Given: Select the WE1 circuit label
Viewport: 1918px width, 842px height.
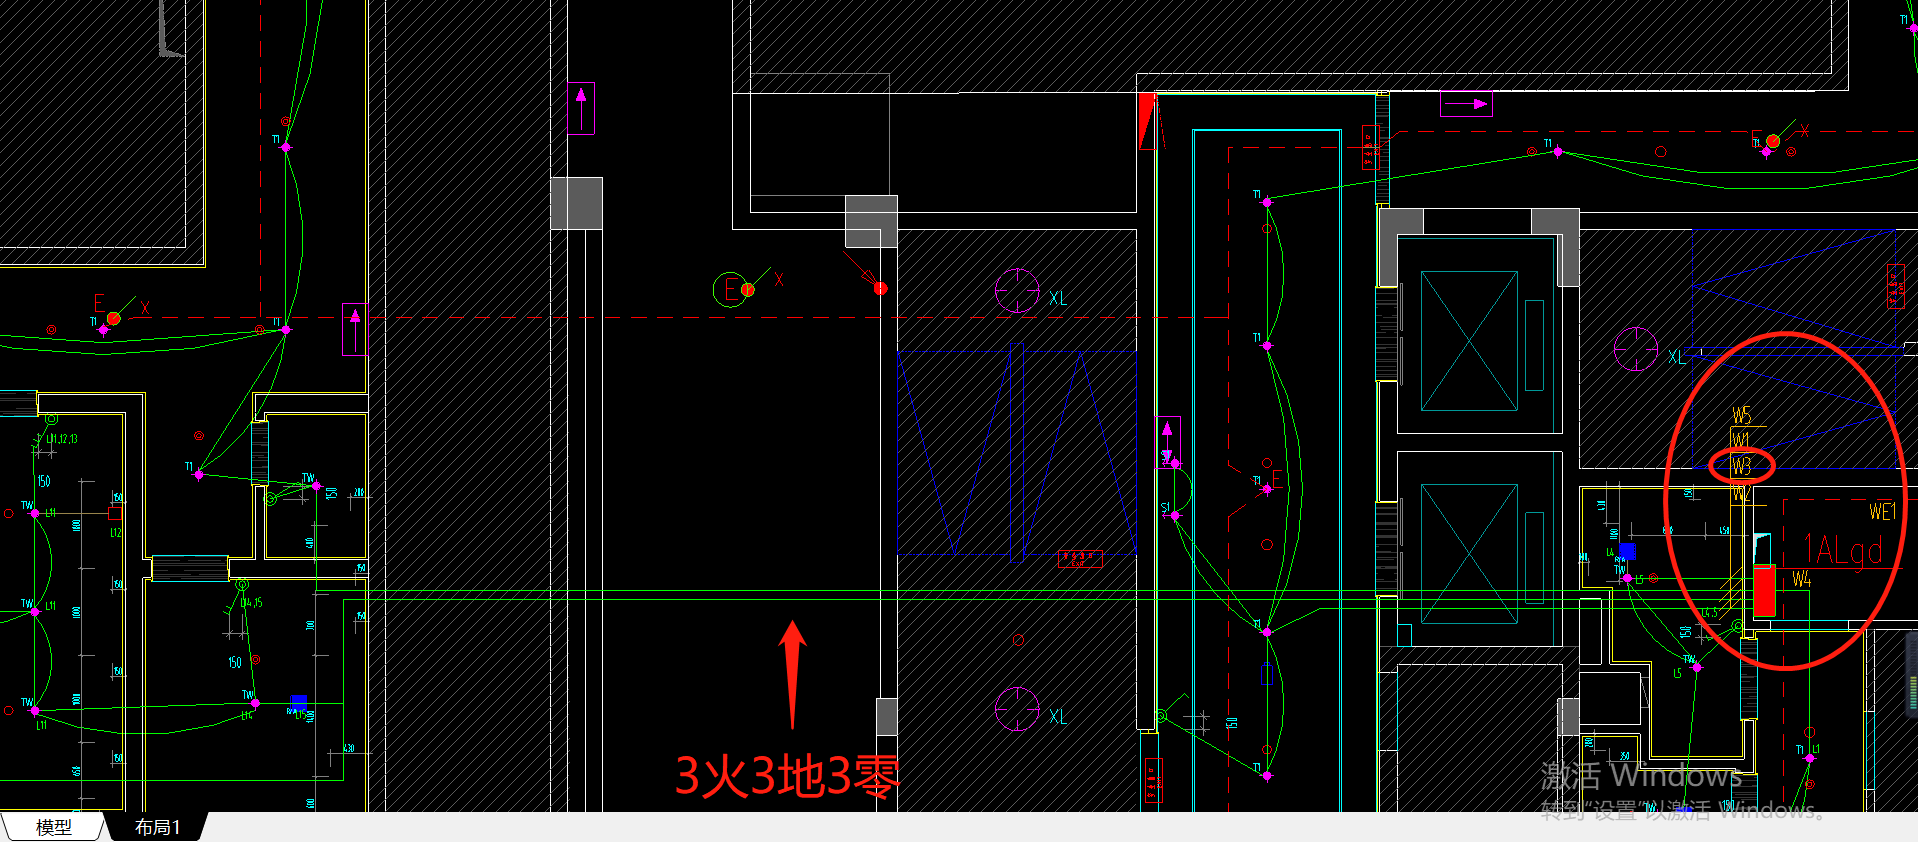Looking at the screenshot, I should click(x=1882, y=512).
